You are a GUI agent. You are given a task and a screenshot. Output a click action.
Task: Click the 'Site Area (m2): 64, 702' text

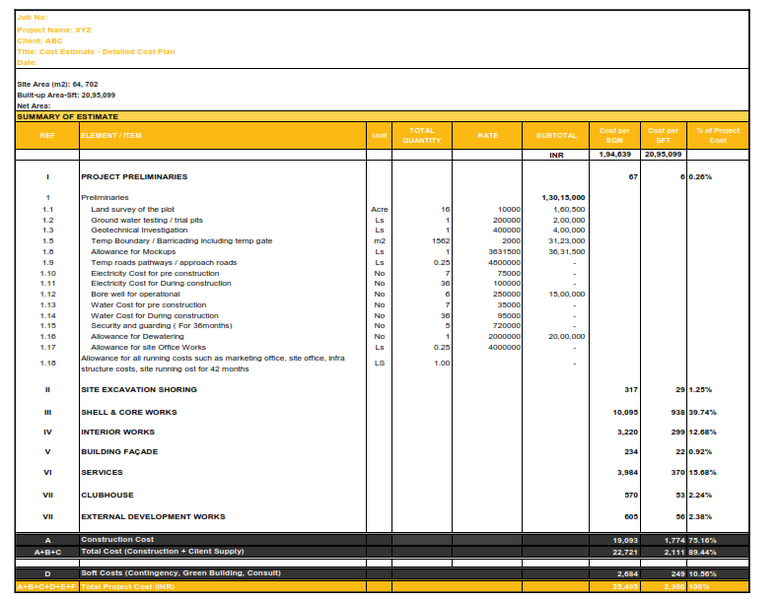58,85
